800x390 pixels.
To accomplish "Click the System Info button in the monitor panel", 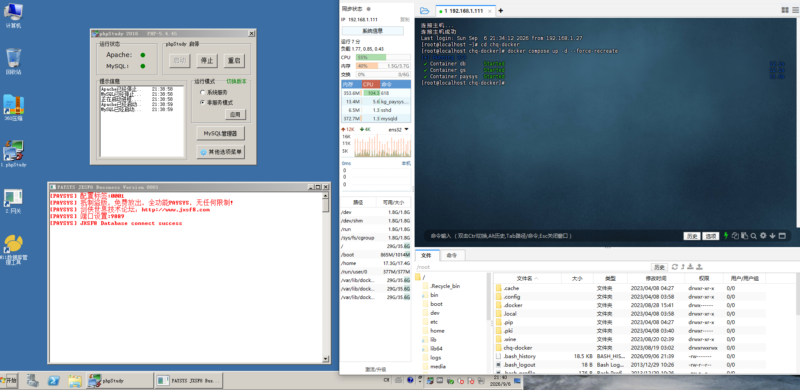I will (372, 31).
